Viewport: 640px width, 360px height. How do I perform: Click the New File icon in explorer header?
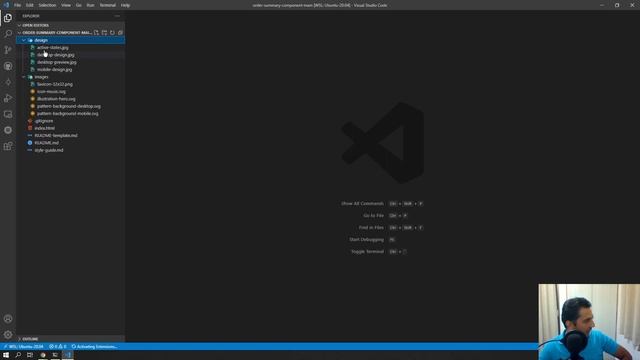(x=96, y=33)
